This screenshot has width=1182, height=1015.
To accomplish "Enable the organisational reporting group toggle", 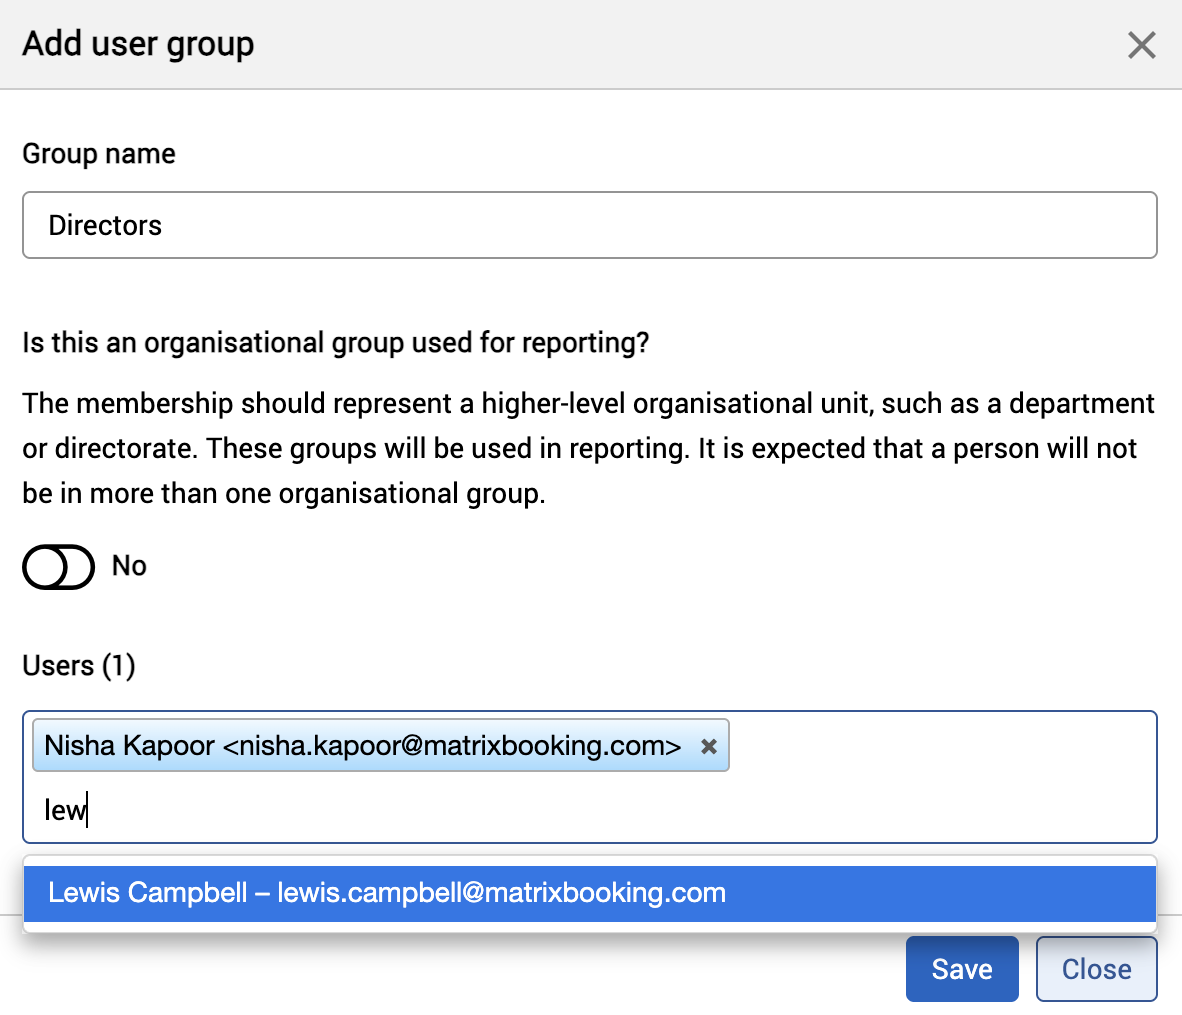I will click(x=58, y=566).
